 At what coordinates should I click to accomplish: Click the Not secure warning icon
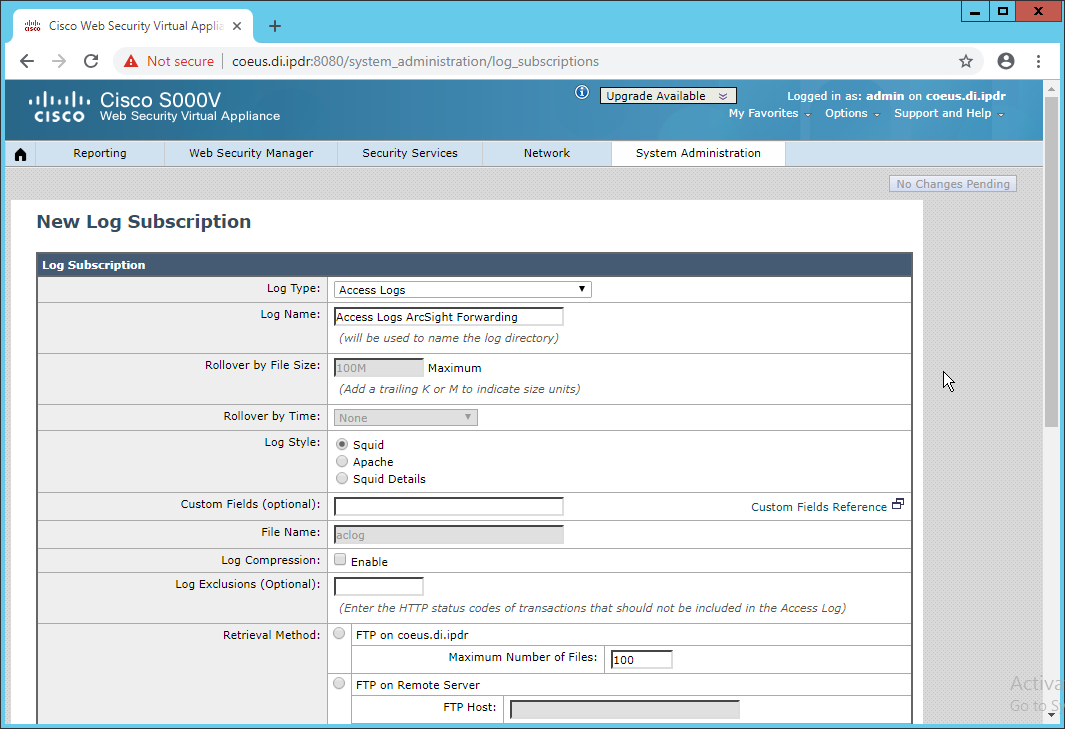(x=131, y=61)
